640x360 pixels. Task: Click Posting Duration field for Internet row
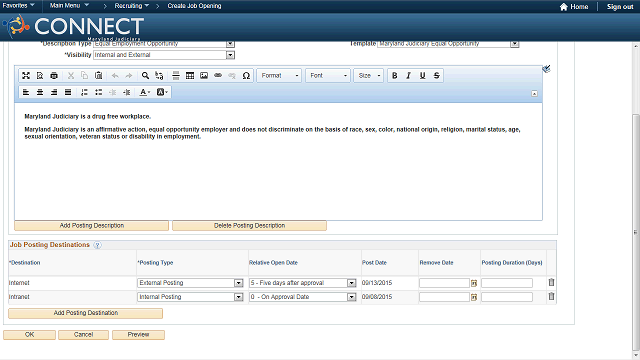(x=507, y=283)
